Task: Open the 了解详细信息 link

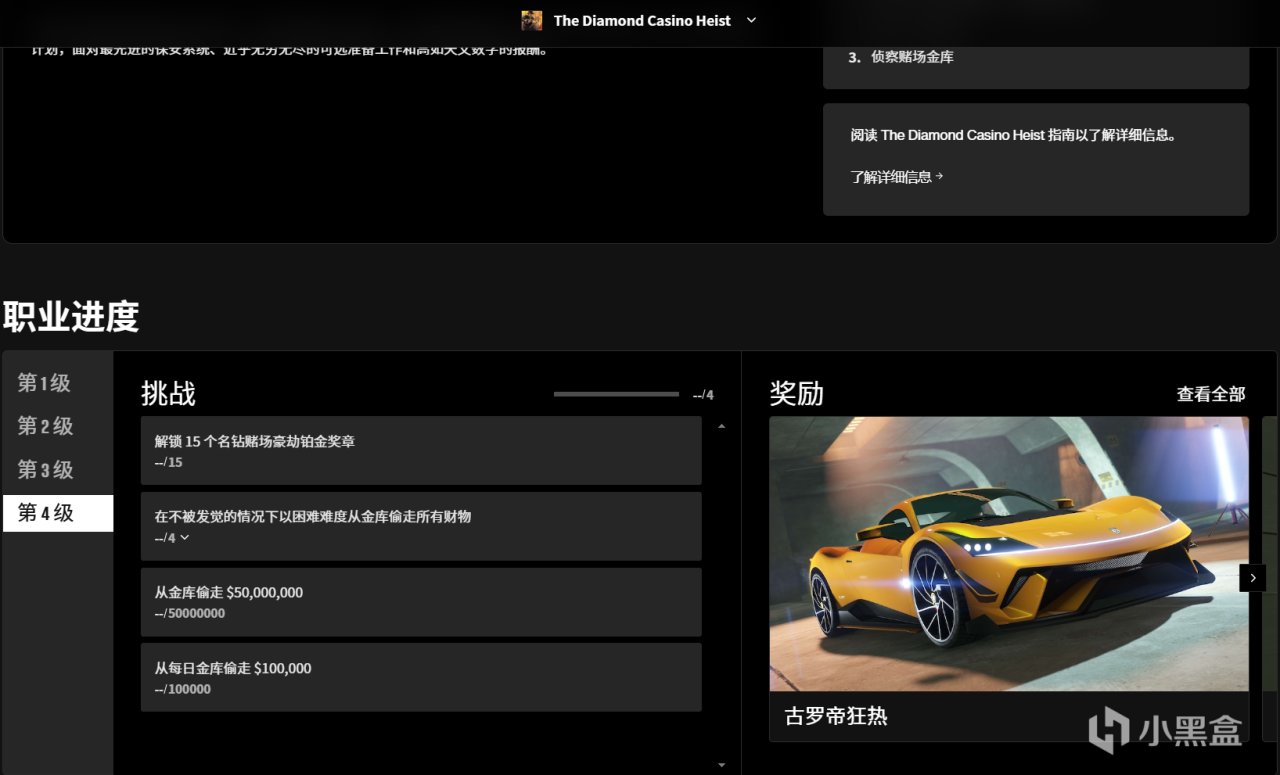Action: click(897, 177)
